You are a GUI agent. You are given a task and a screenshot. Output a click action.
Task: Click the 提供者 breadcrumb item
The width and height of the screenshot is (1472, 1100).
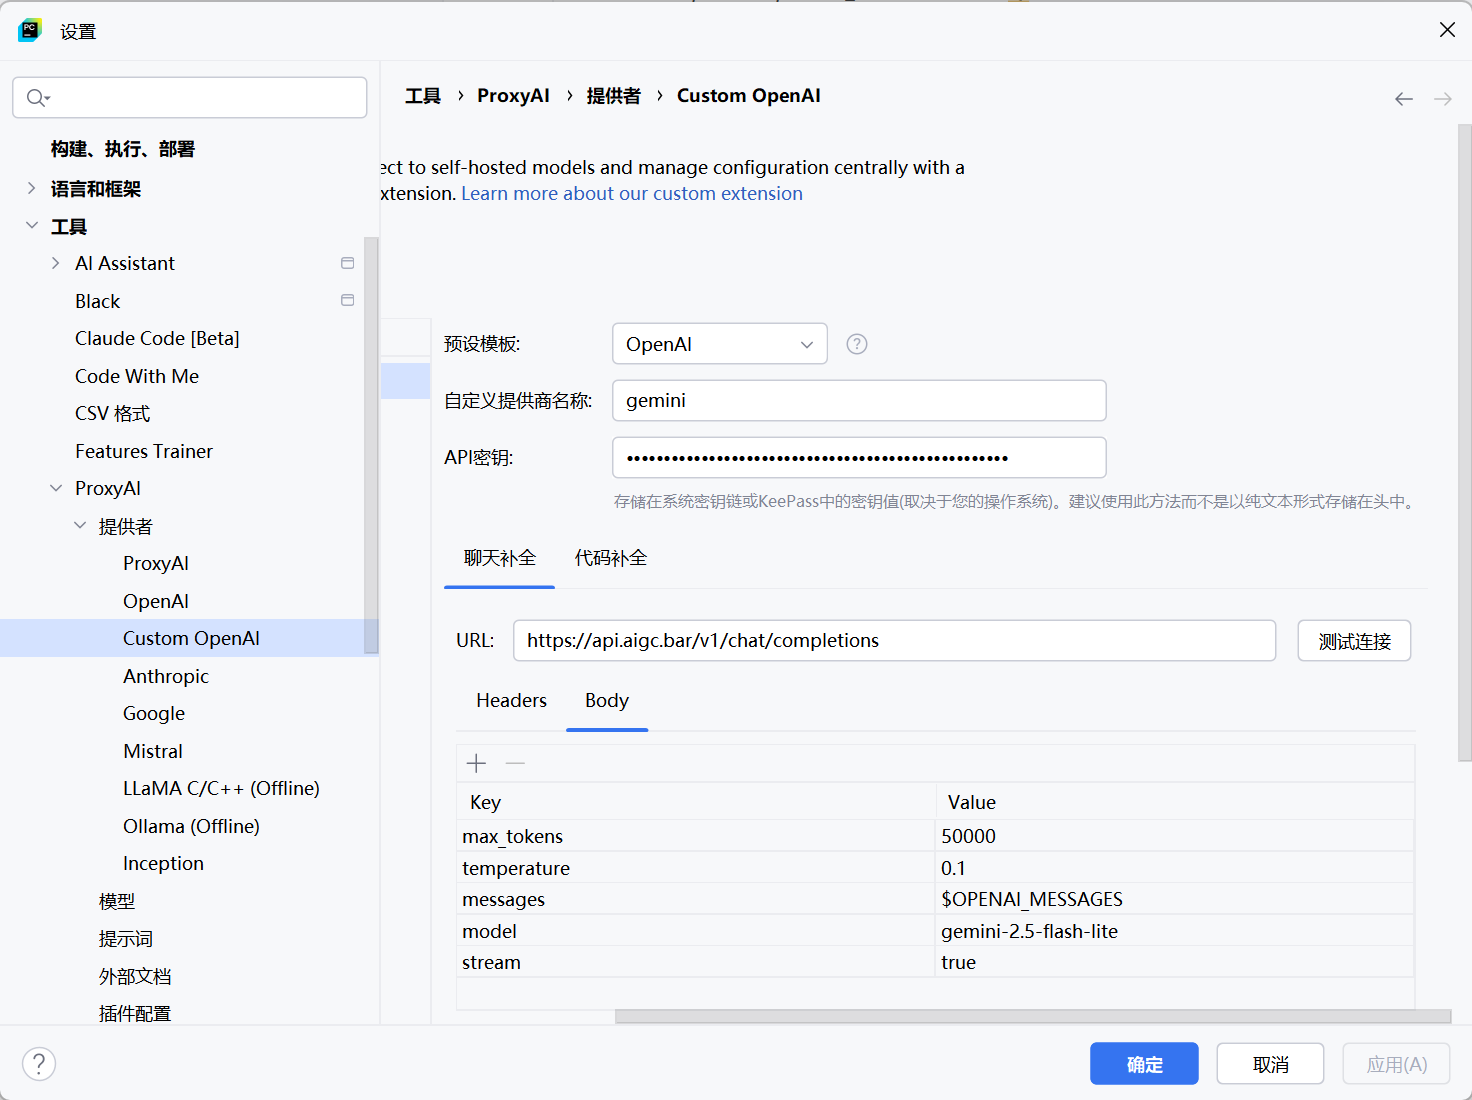[x=613, y=96]
